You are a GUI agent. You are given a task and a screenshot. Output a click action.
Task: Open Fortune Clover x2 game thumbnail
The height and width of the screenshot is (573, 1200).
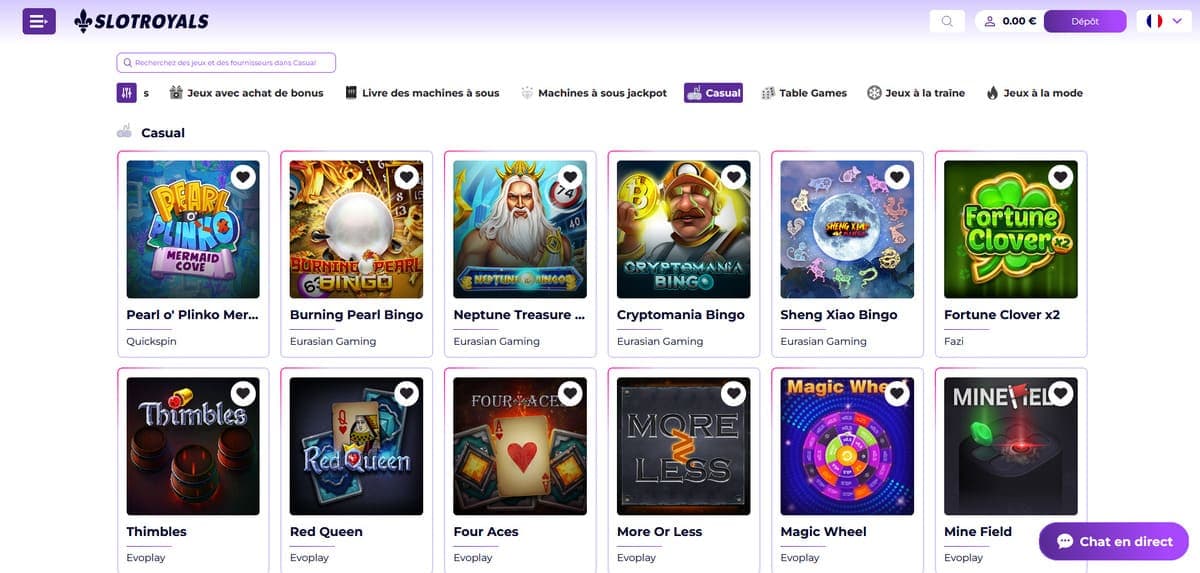tap(1011, 229)
